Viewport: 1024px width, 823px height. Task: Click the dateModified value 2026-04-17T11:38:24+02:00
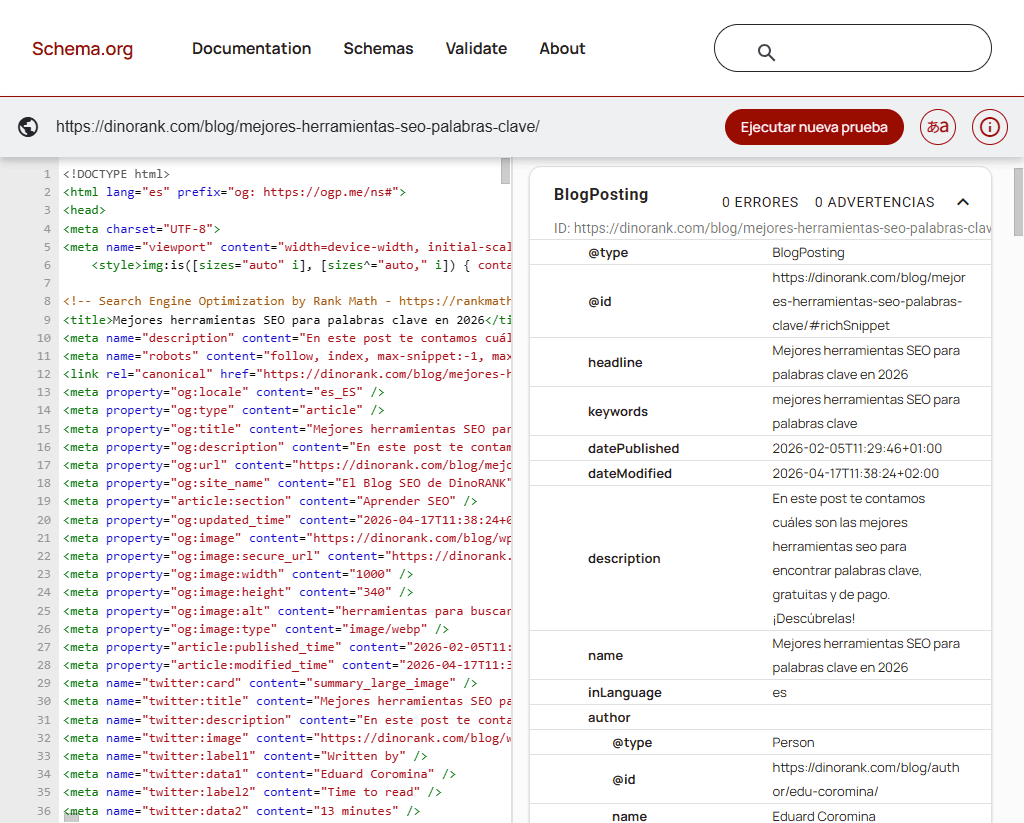(x=856, y=474)
